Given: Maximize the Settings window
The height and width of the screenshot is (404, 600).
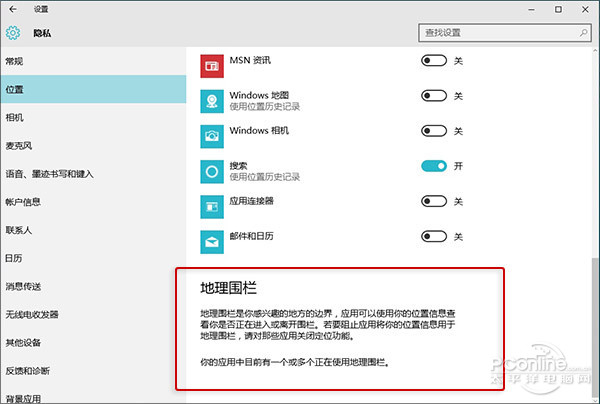Looking at the screenshot, I should pos(558,9).
